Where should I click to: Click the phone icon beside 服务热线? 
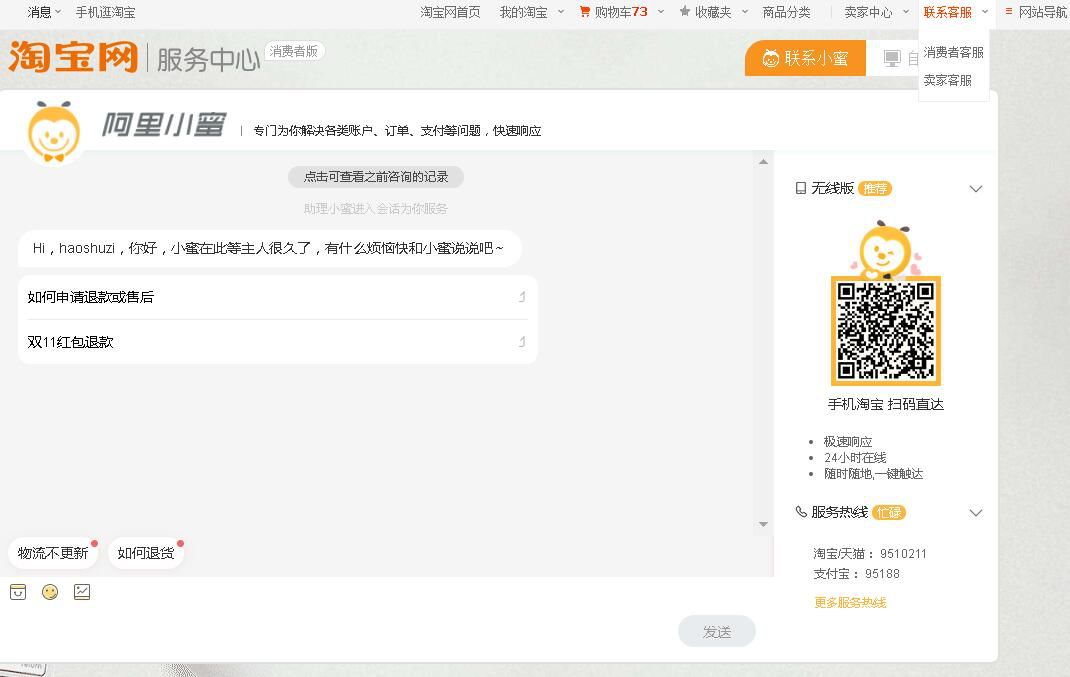[x=801, y=512]
